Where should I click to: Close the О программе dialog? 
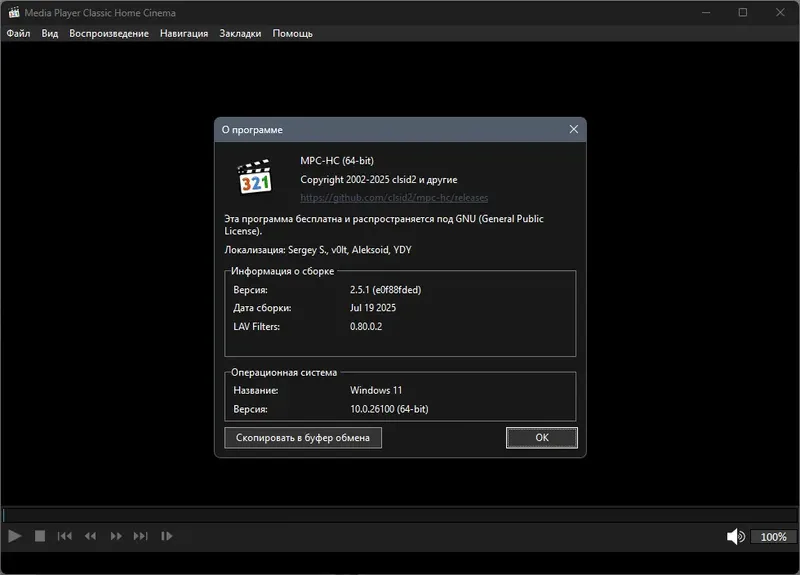click(573, 130)
